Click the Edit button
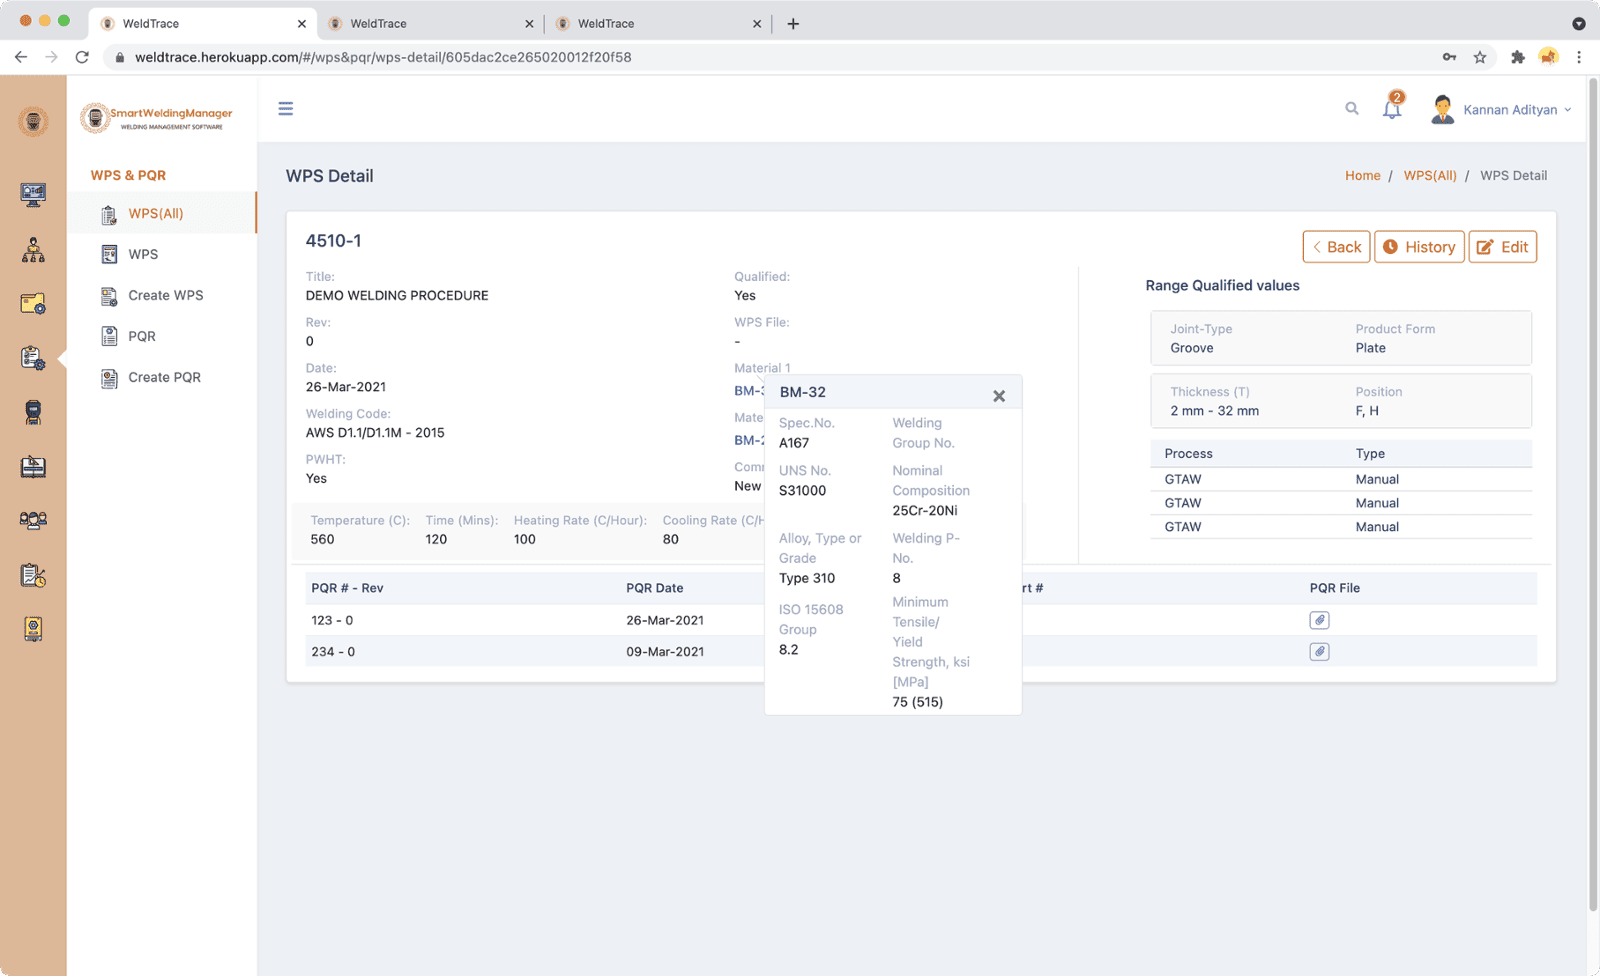The width and height of the screenshot is (1600, 976). coord(1502,247)
